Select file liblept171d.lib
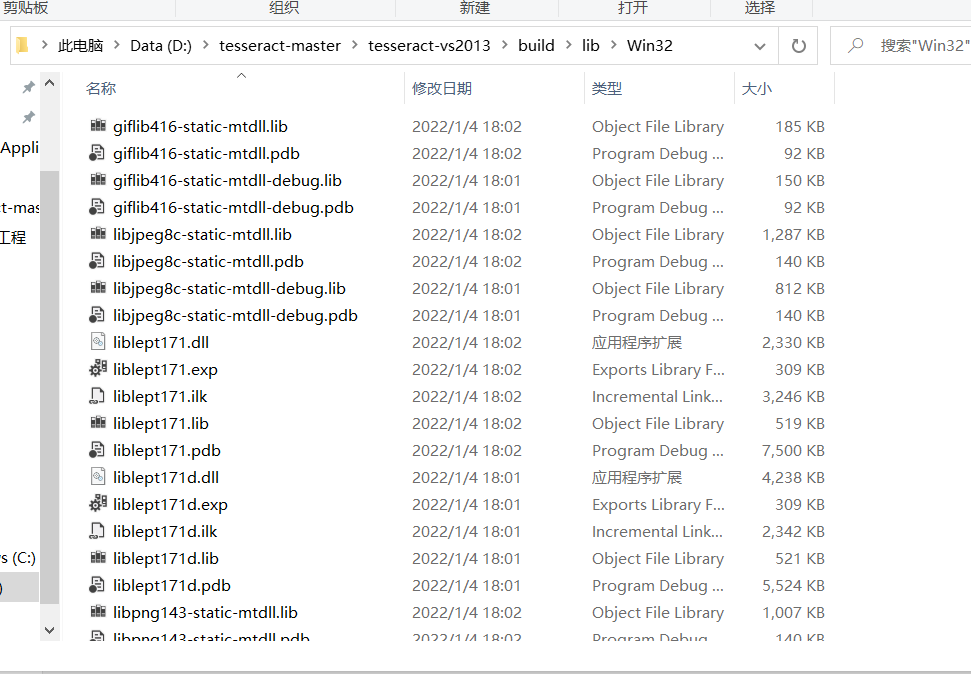971x674 pixels. point(166,559)
